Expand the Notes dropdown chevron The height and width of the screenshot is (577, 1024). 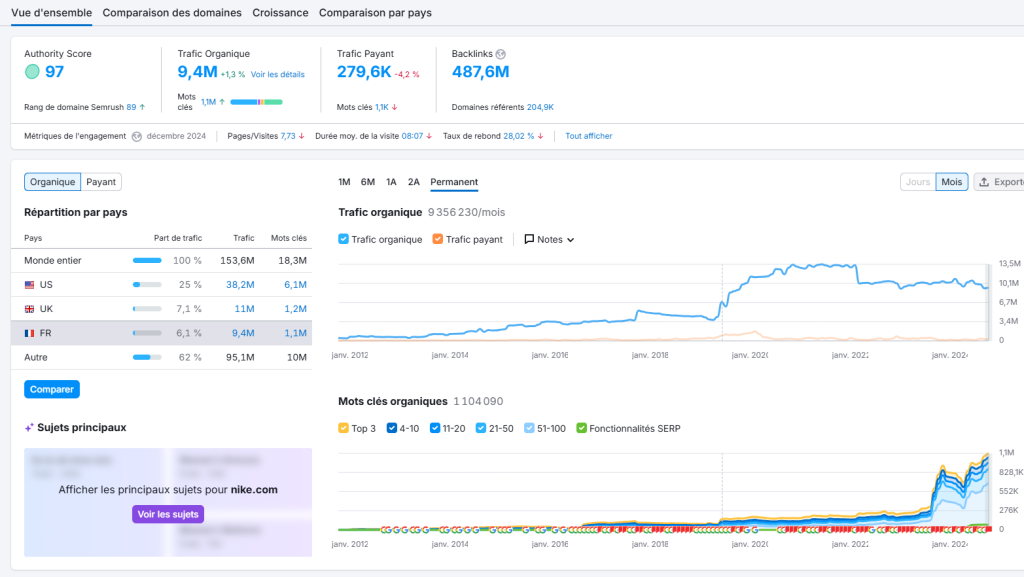point(571,240)
